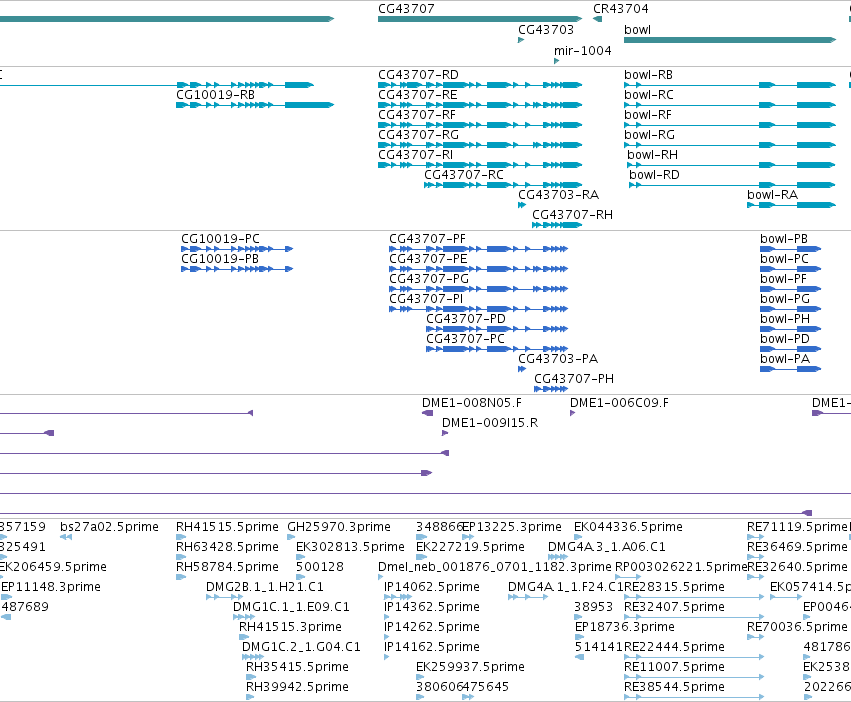Select clone end DME1-006C09.F
Viewport: 851px width, 702px height.
(x=573, y=413)
